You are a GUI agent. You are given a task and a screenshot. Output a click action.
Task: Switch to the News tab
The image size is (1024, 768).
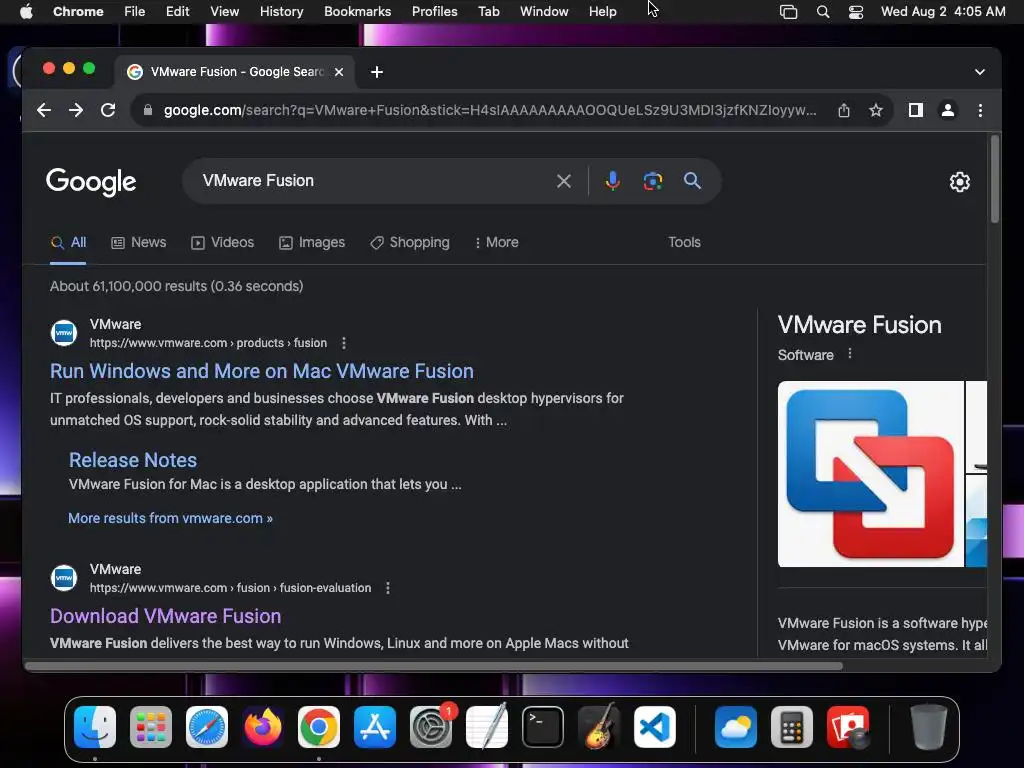tap(138, 242)
